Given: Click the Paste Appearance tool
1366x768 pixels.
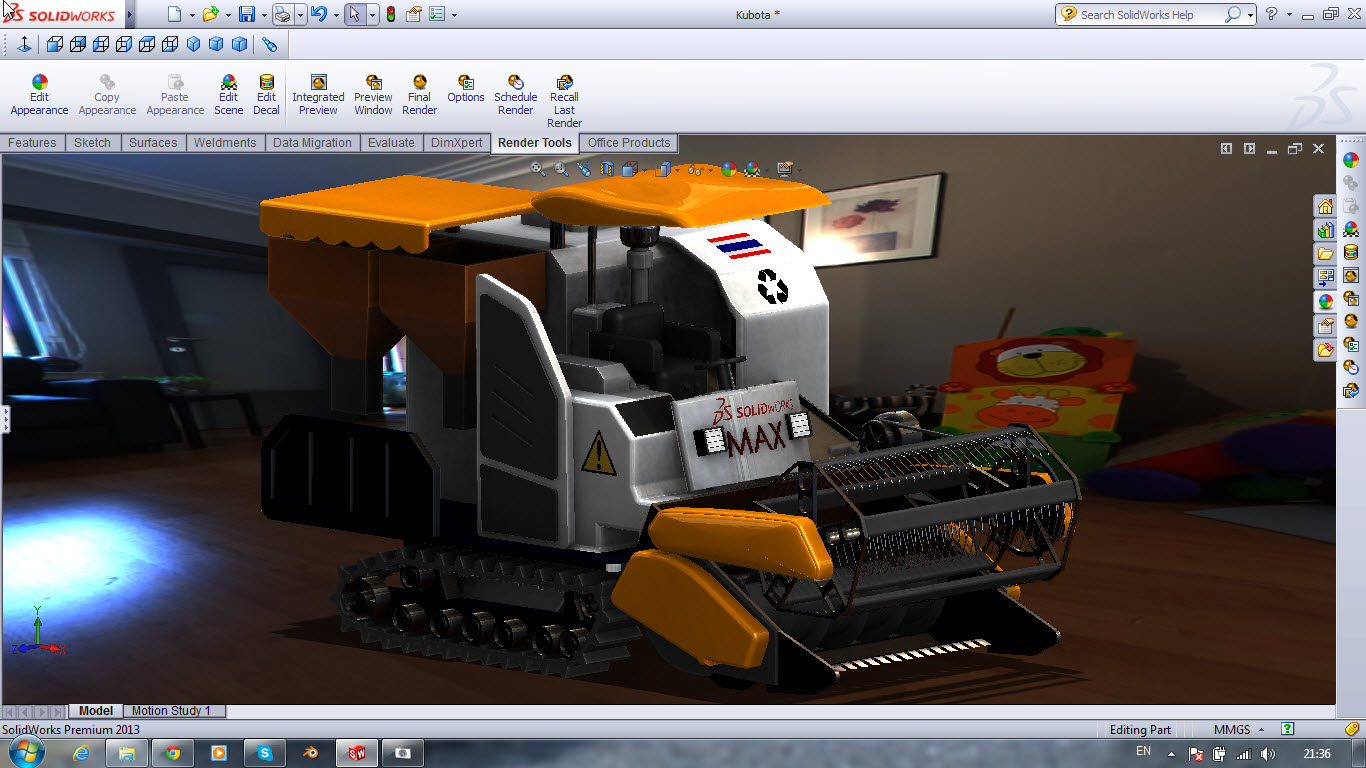Looking at the screenshot, I should coord(175,95).
